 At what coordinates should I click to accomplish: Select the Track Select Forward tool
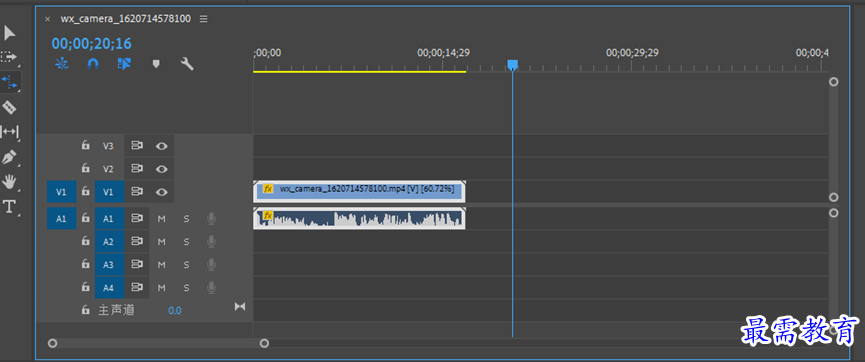click(9, 57)
